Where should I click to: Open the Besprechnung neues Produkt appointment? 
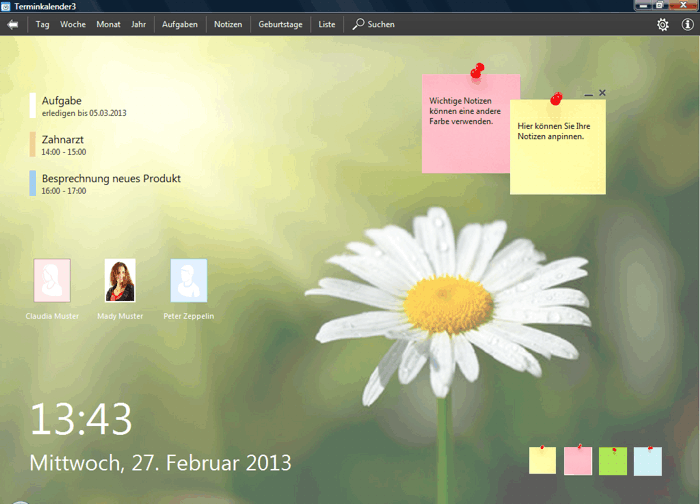click(110, 183)
